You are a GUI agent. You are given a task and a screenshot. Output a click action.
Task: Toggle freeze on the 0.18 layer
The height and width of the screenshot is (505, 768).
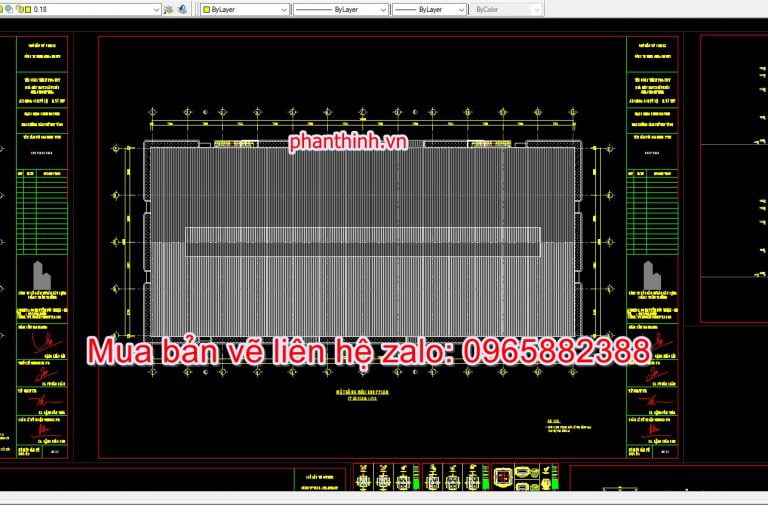click(7, 9)
